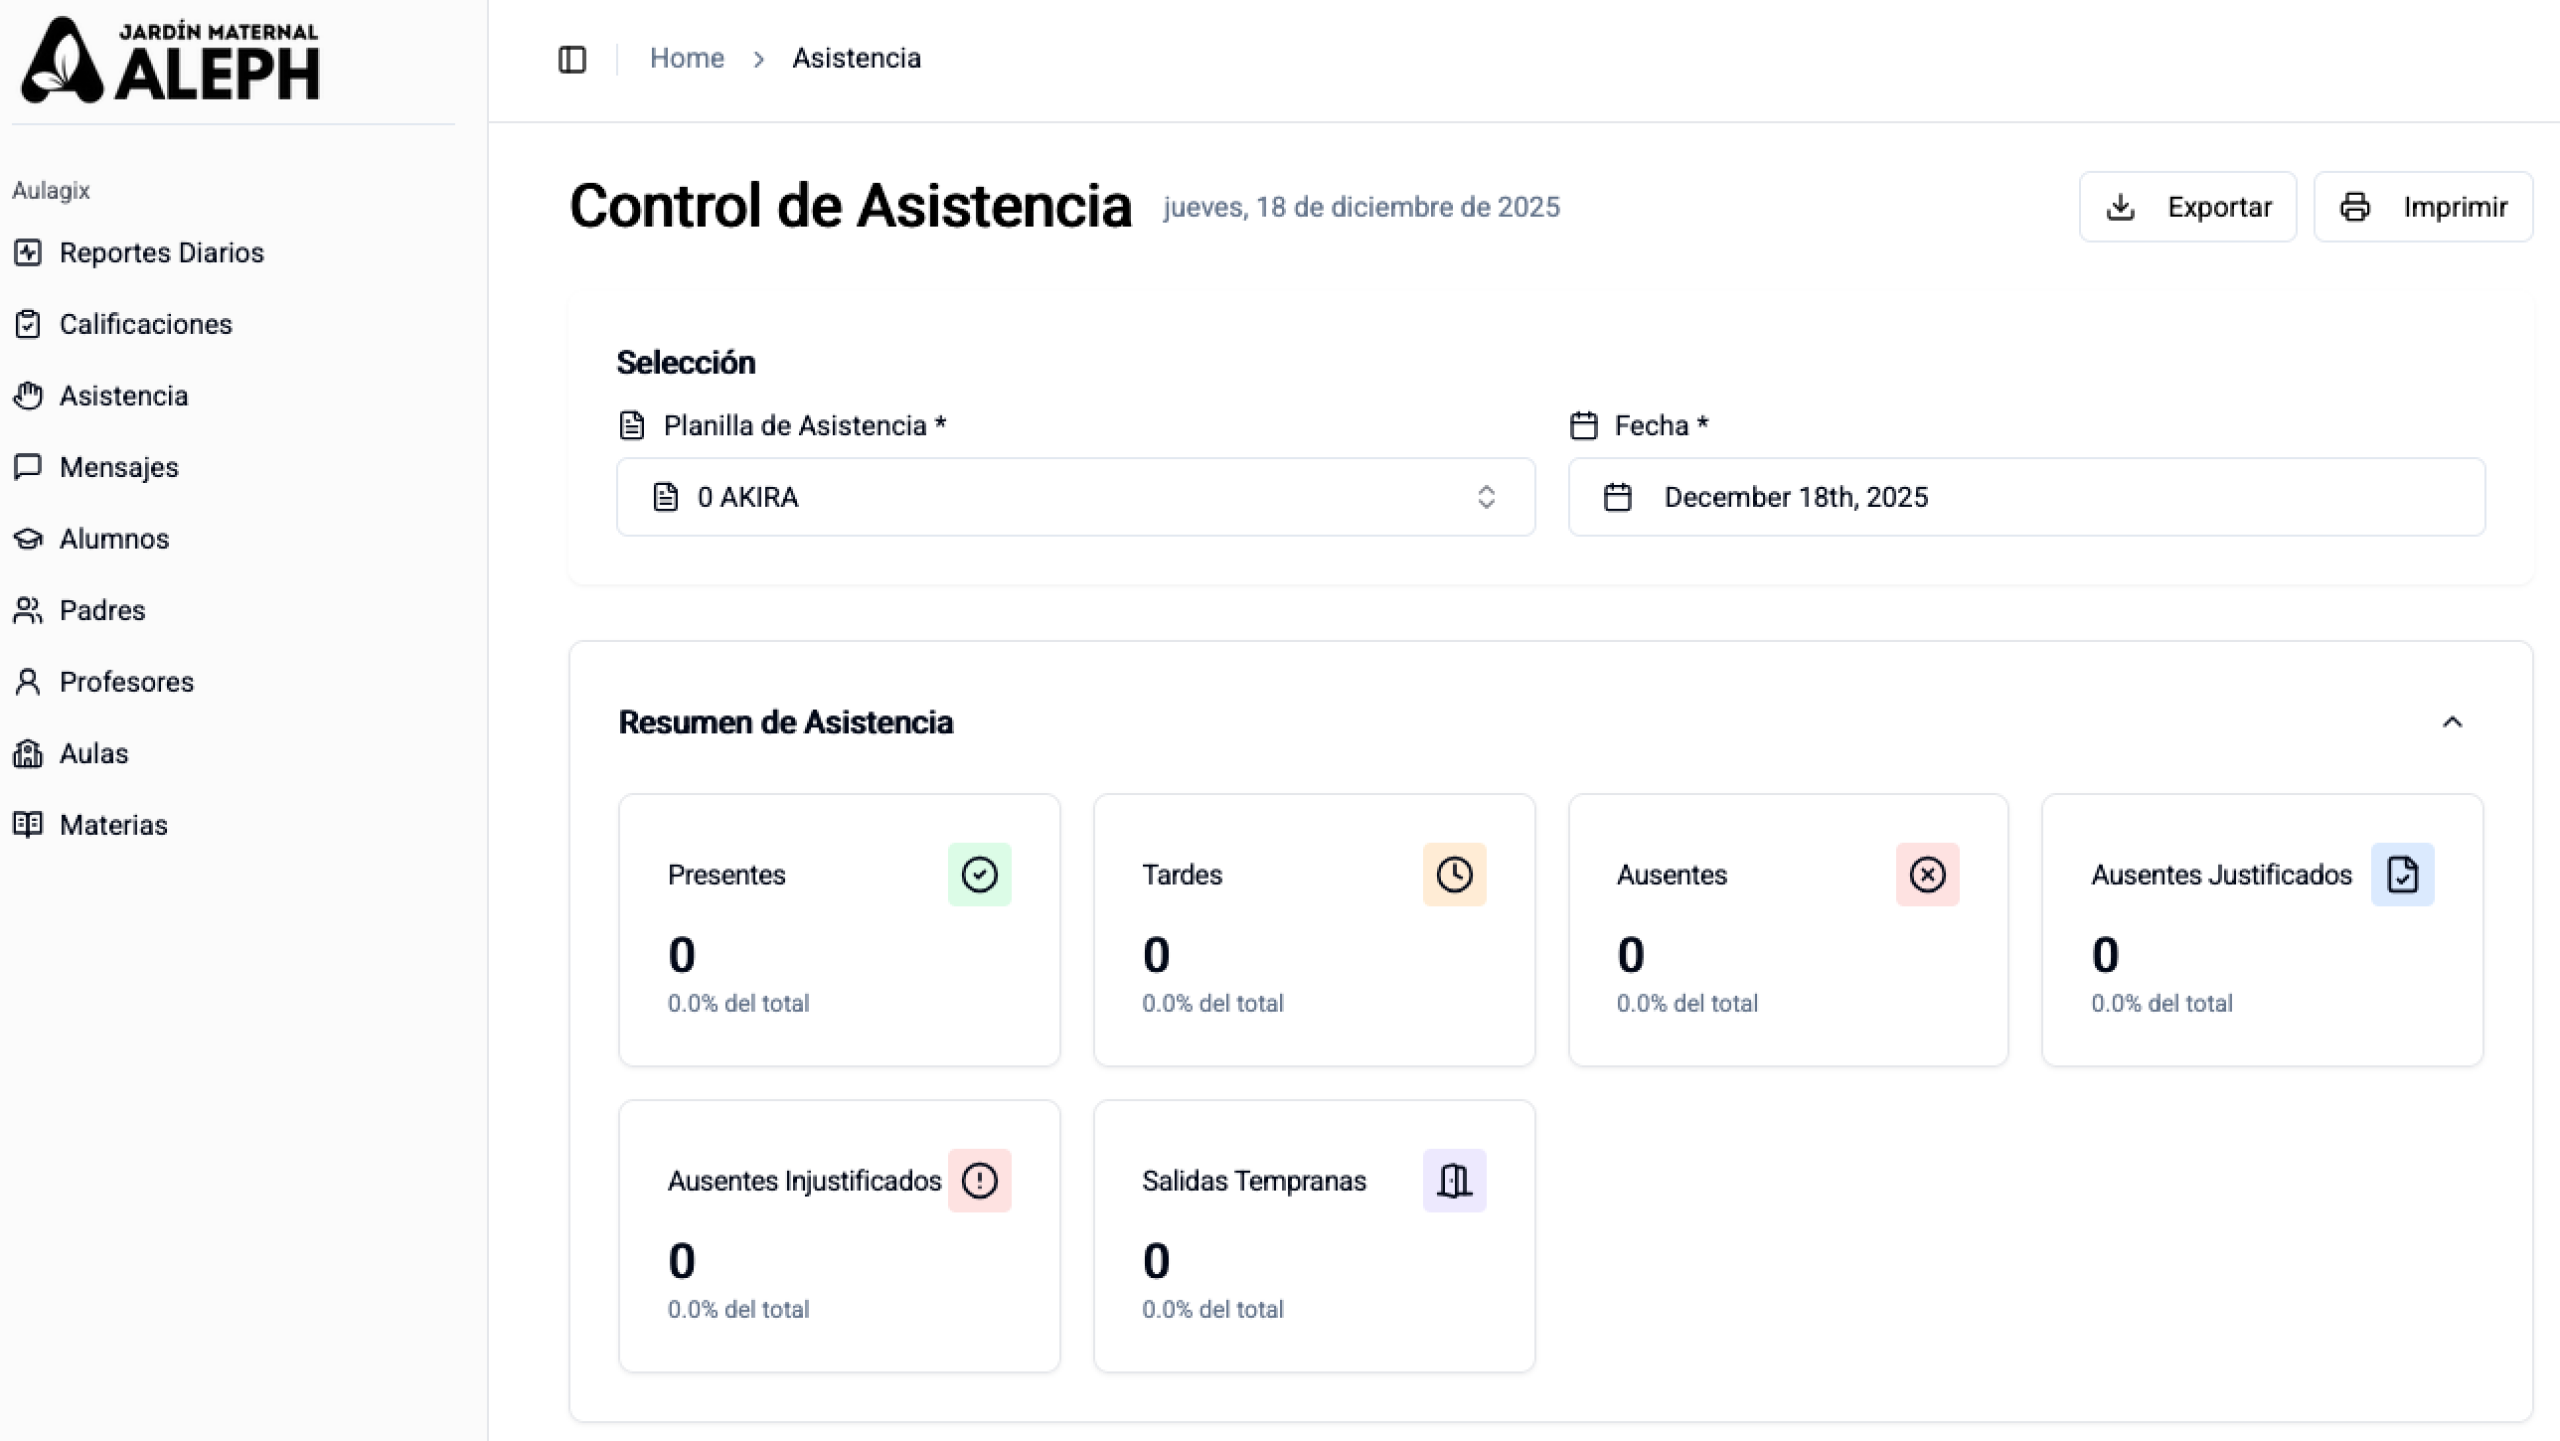Click the Jardín Maternal Aleph logo
This screenshot has height=1441, width=2560.
170,60
